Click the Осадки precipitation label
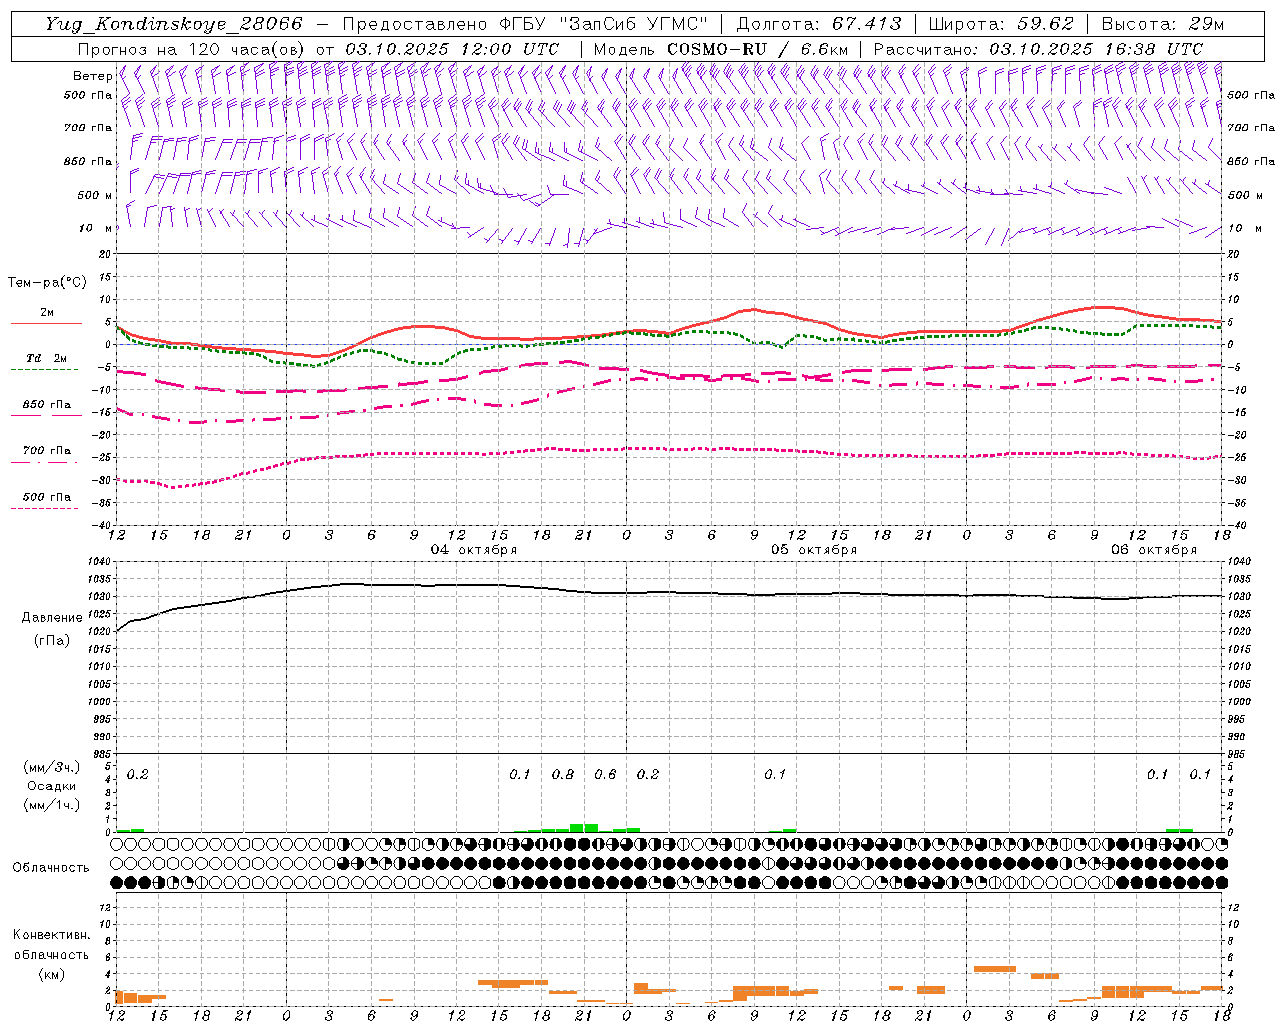Image resolution: width=1280 pixels, height=1024 pixels. pos(51,786)
